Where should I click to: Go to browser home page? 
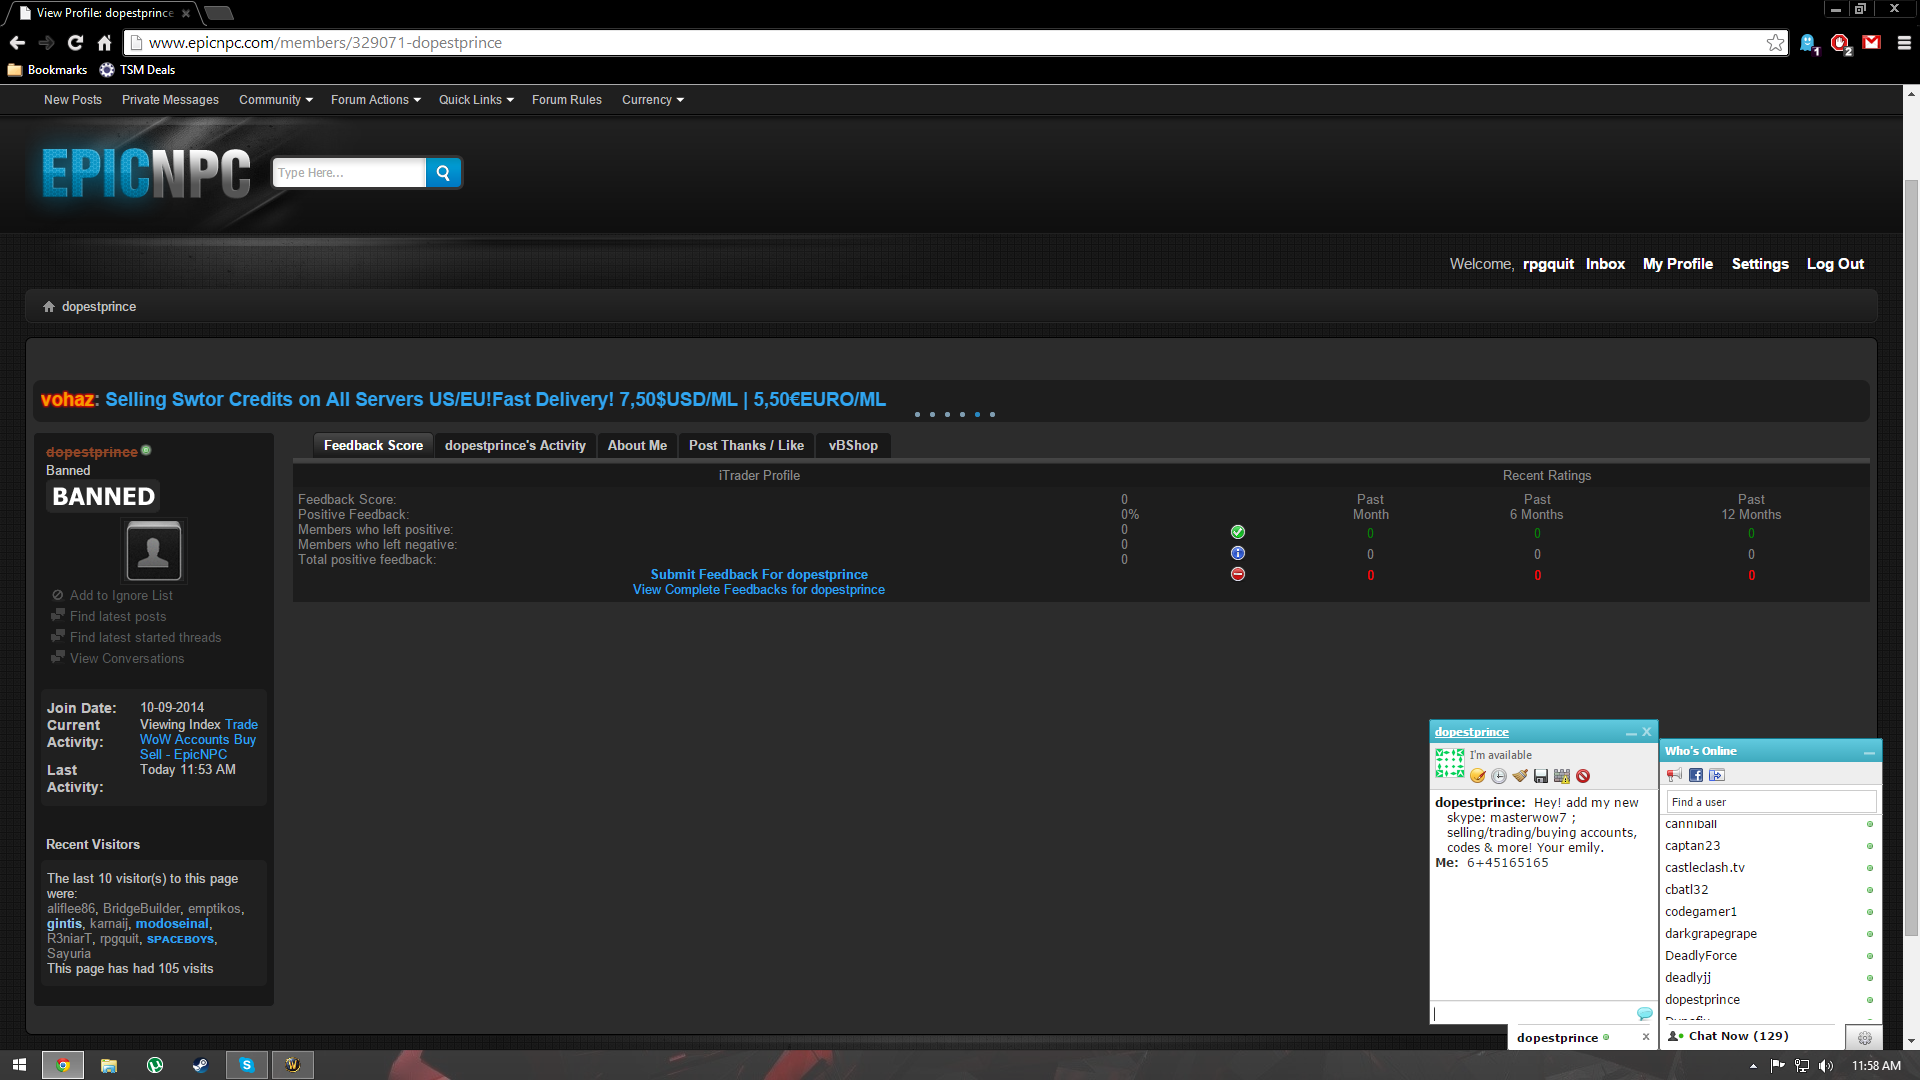click(x=104, y=42)
